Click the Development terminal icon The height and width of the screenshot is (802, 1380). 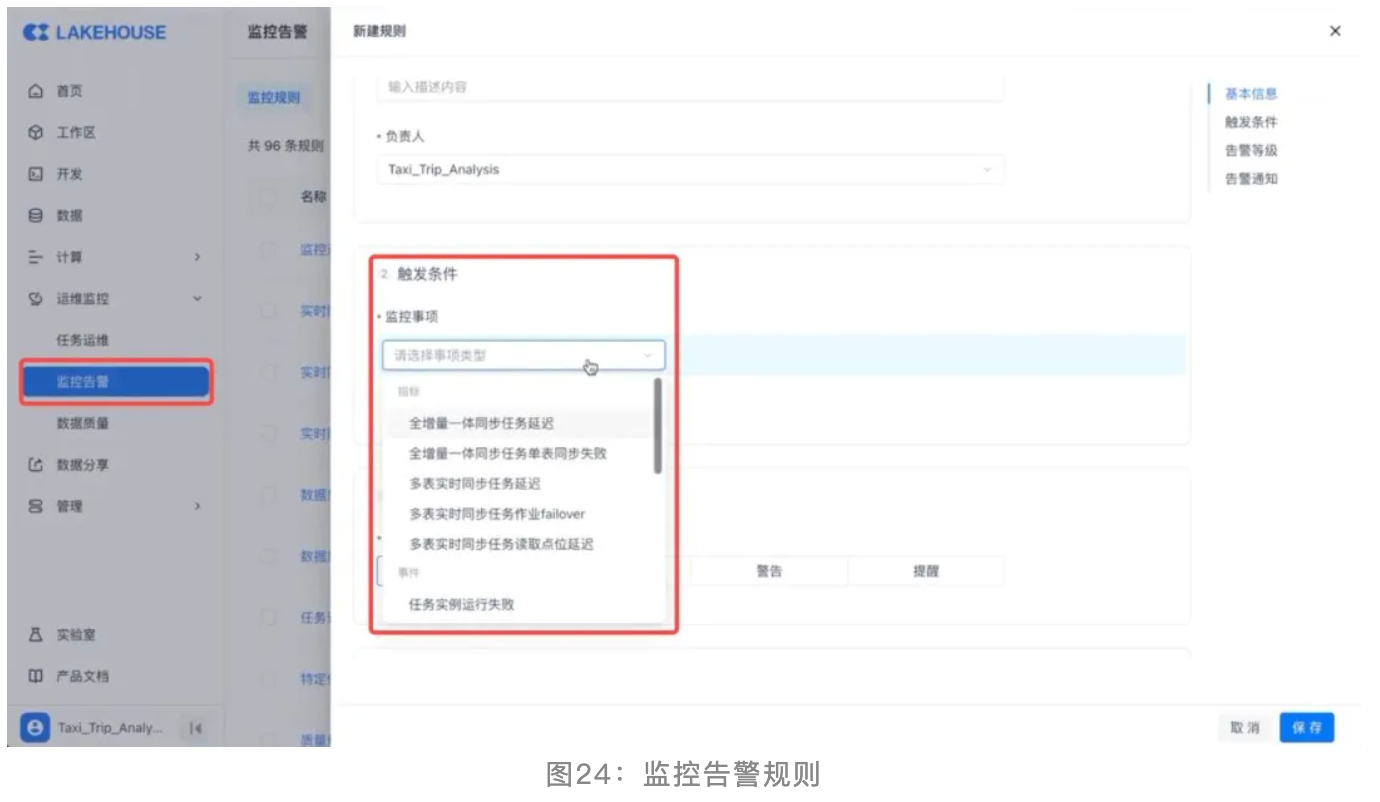(36, 174)
